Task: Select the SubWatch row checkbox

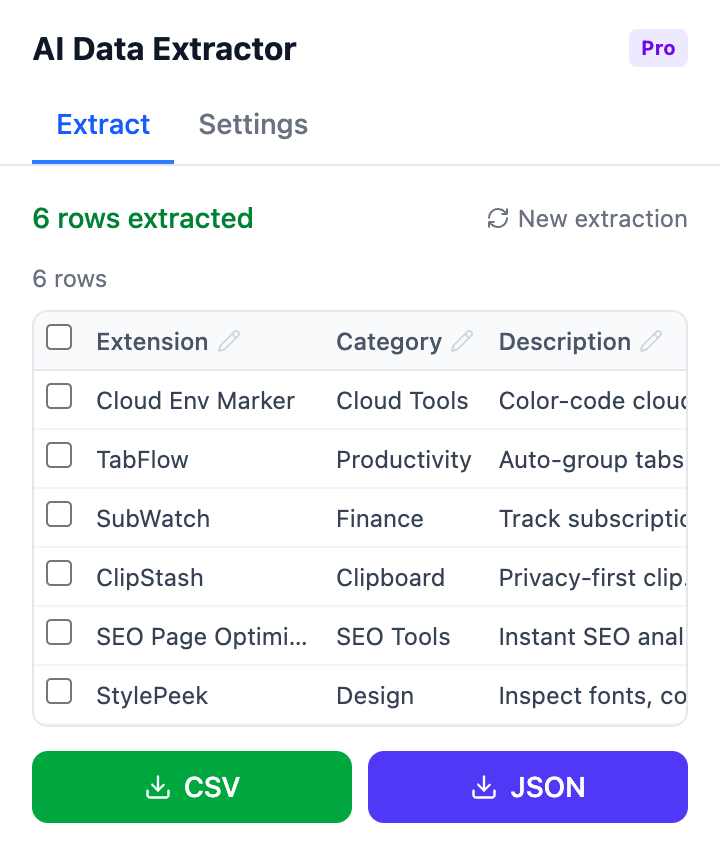Action: [x=59, y=514]
